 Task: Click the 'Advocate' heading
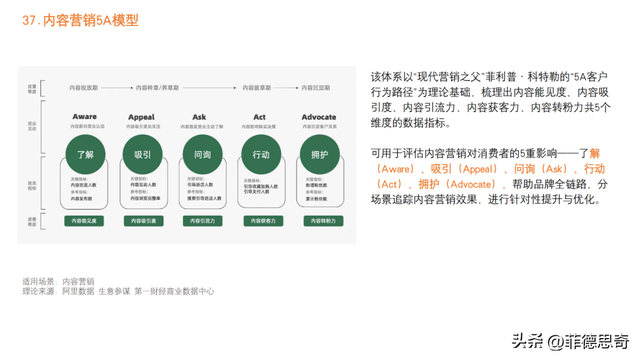pos(319,117)
